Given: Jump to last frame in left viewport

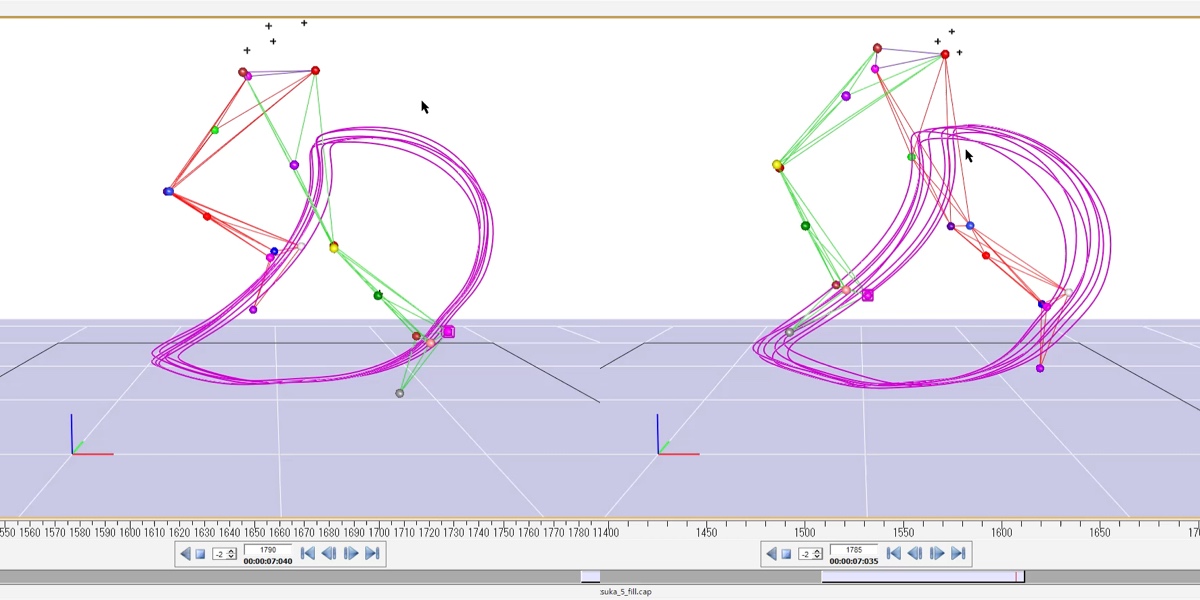Looking at the screenshot, I should (372, 553).
